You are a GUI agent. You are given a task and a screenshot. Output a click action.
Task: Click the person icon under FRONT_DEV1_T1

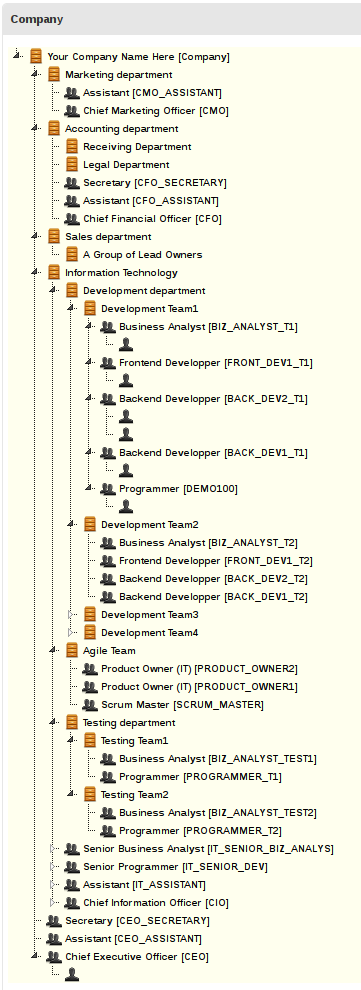tap(126, 381)
